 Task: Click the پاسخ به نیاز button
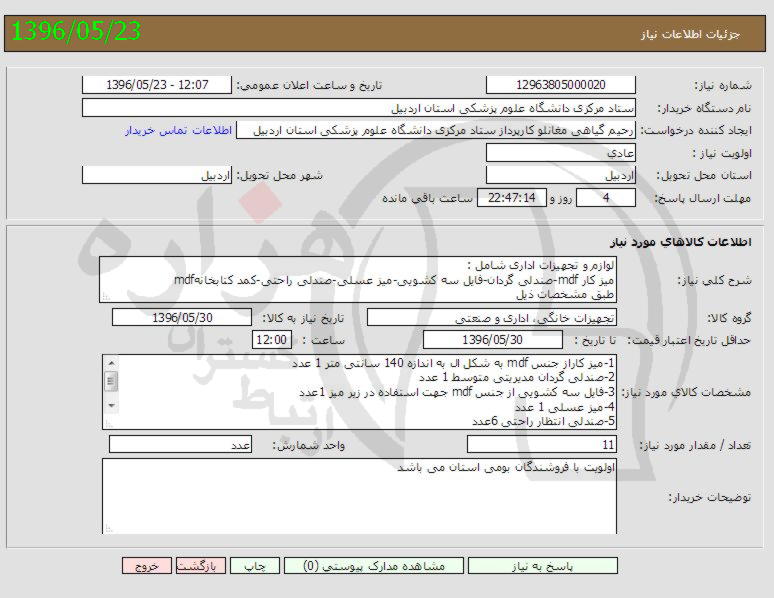click(x=542, y=566)
